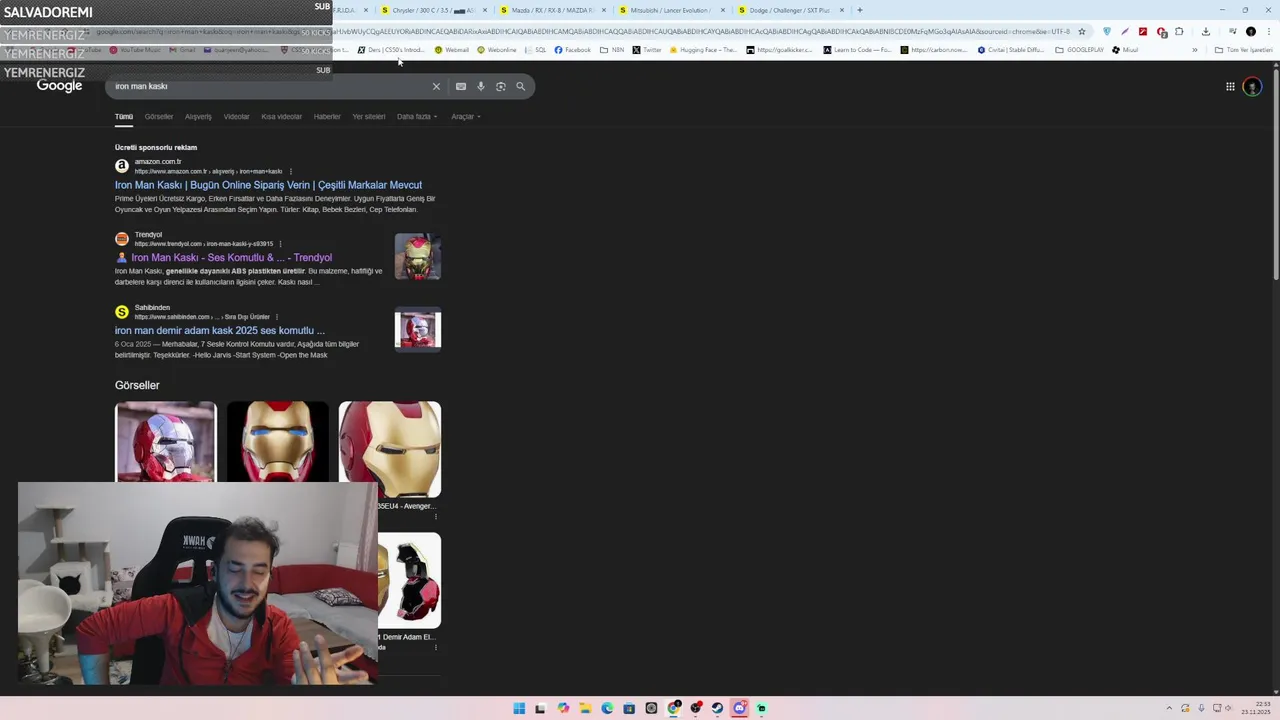Switch to the Mazda RX-8 browser tab
Screen dimensions: 1280x720
(552, 10)
